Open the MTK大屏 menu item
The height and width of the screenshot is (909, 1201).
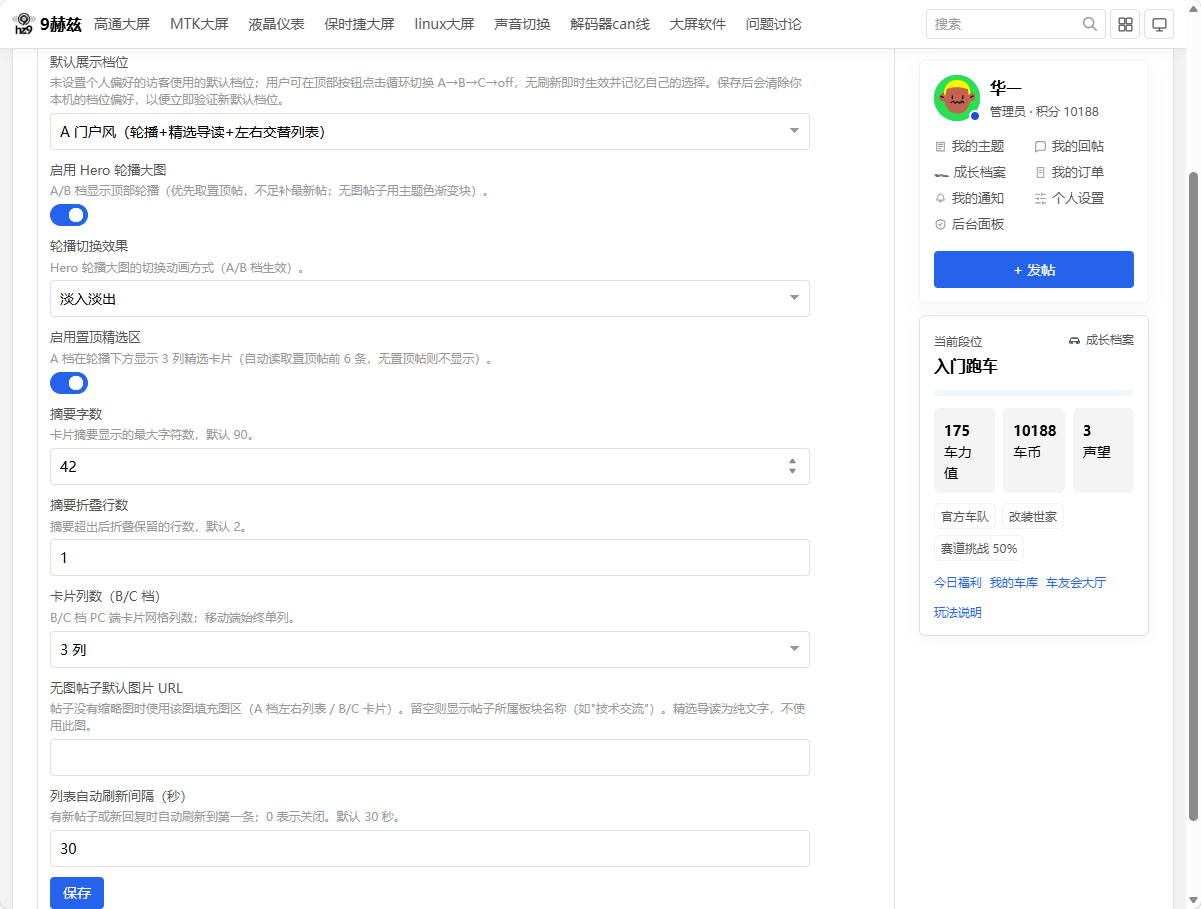[199, 24]
